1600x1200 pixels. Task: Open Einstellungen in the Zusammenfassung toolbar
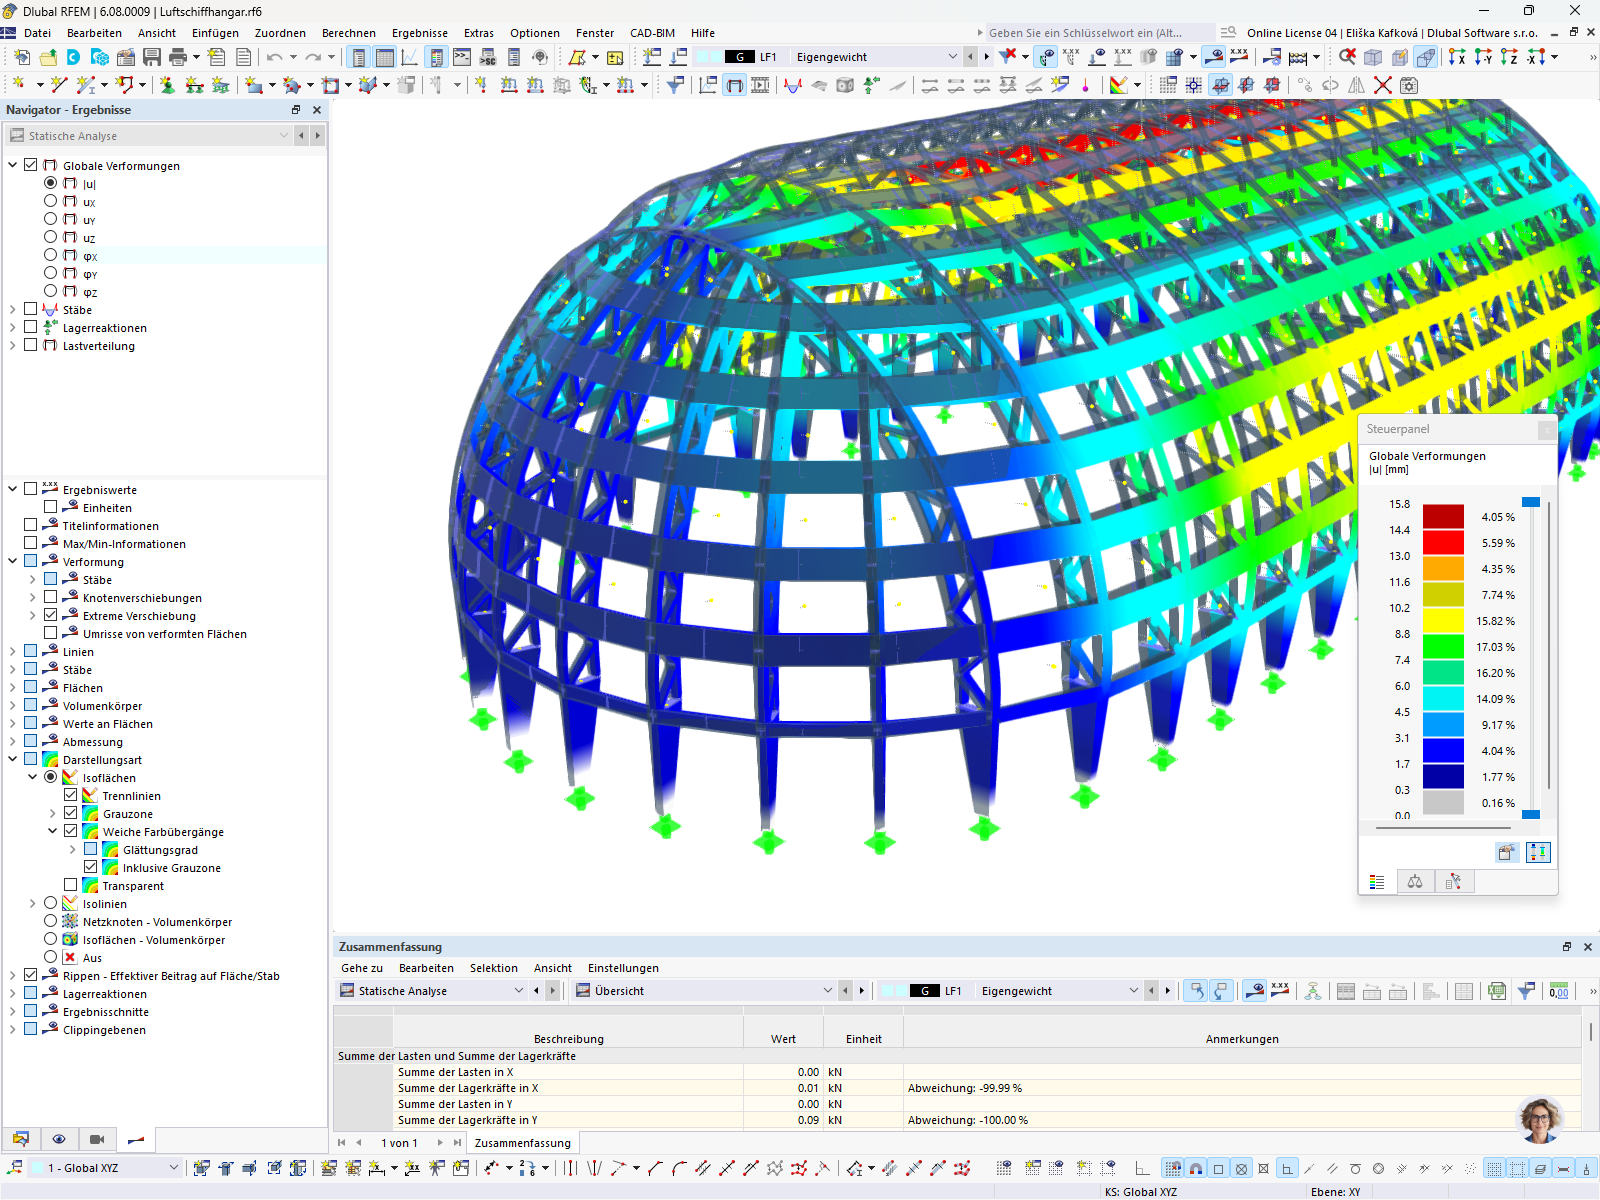[622, 967]
